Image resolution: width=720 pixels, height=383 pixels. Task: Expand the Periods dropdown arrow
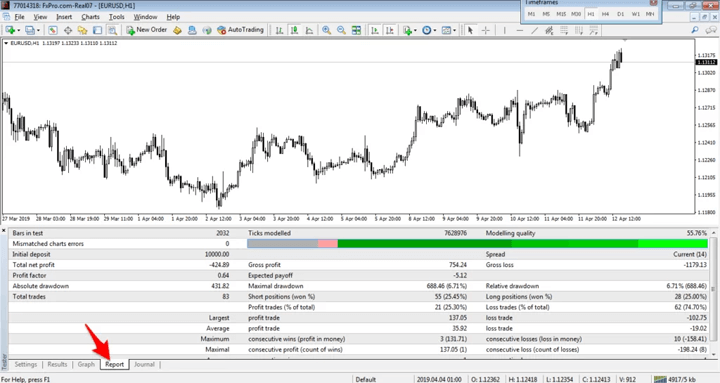tap(435, 30)
